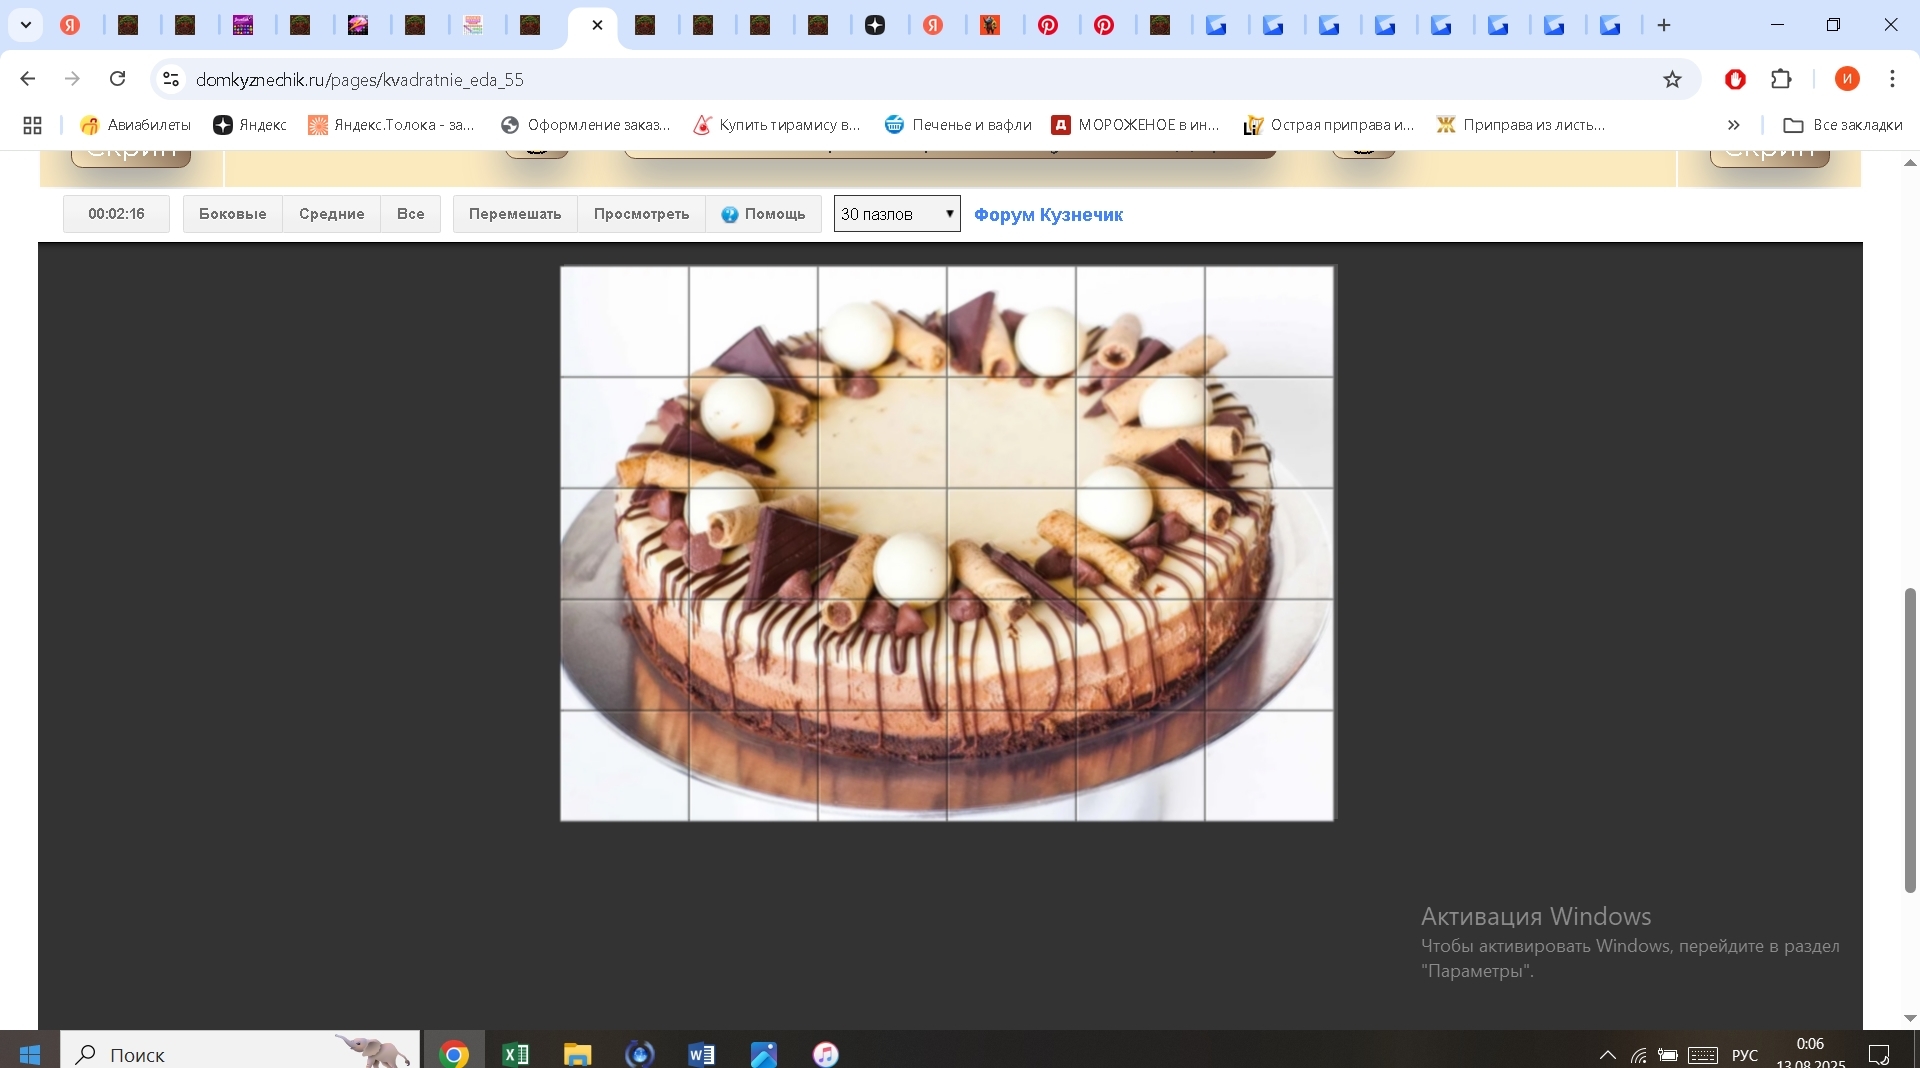This screenshot has width=1920, height=1068.
Task: Click the browser forward arrow
Action: (72, 79)
